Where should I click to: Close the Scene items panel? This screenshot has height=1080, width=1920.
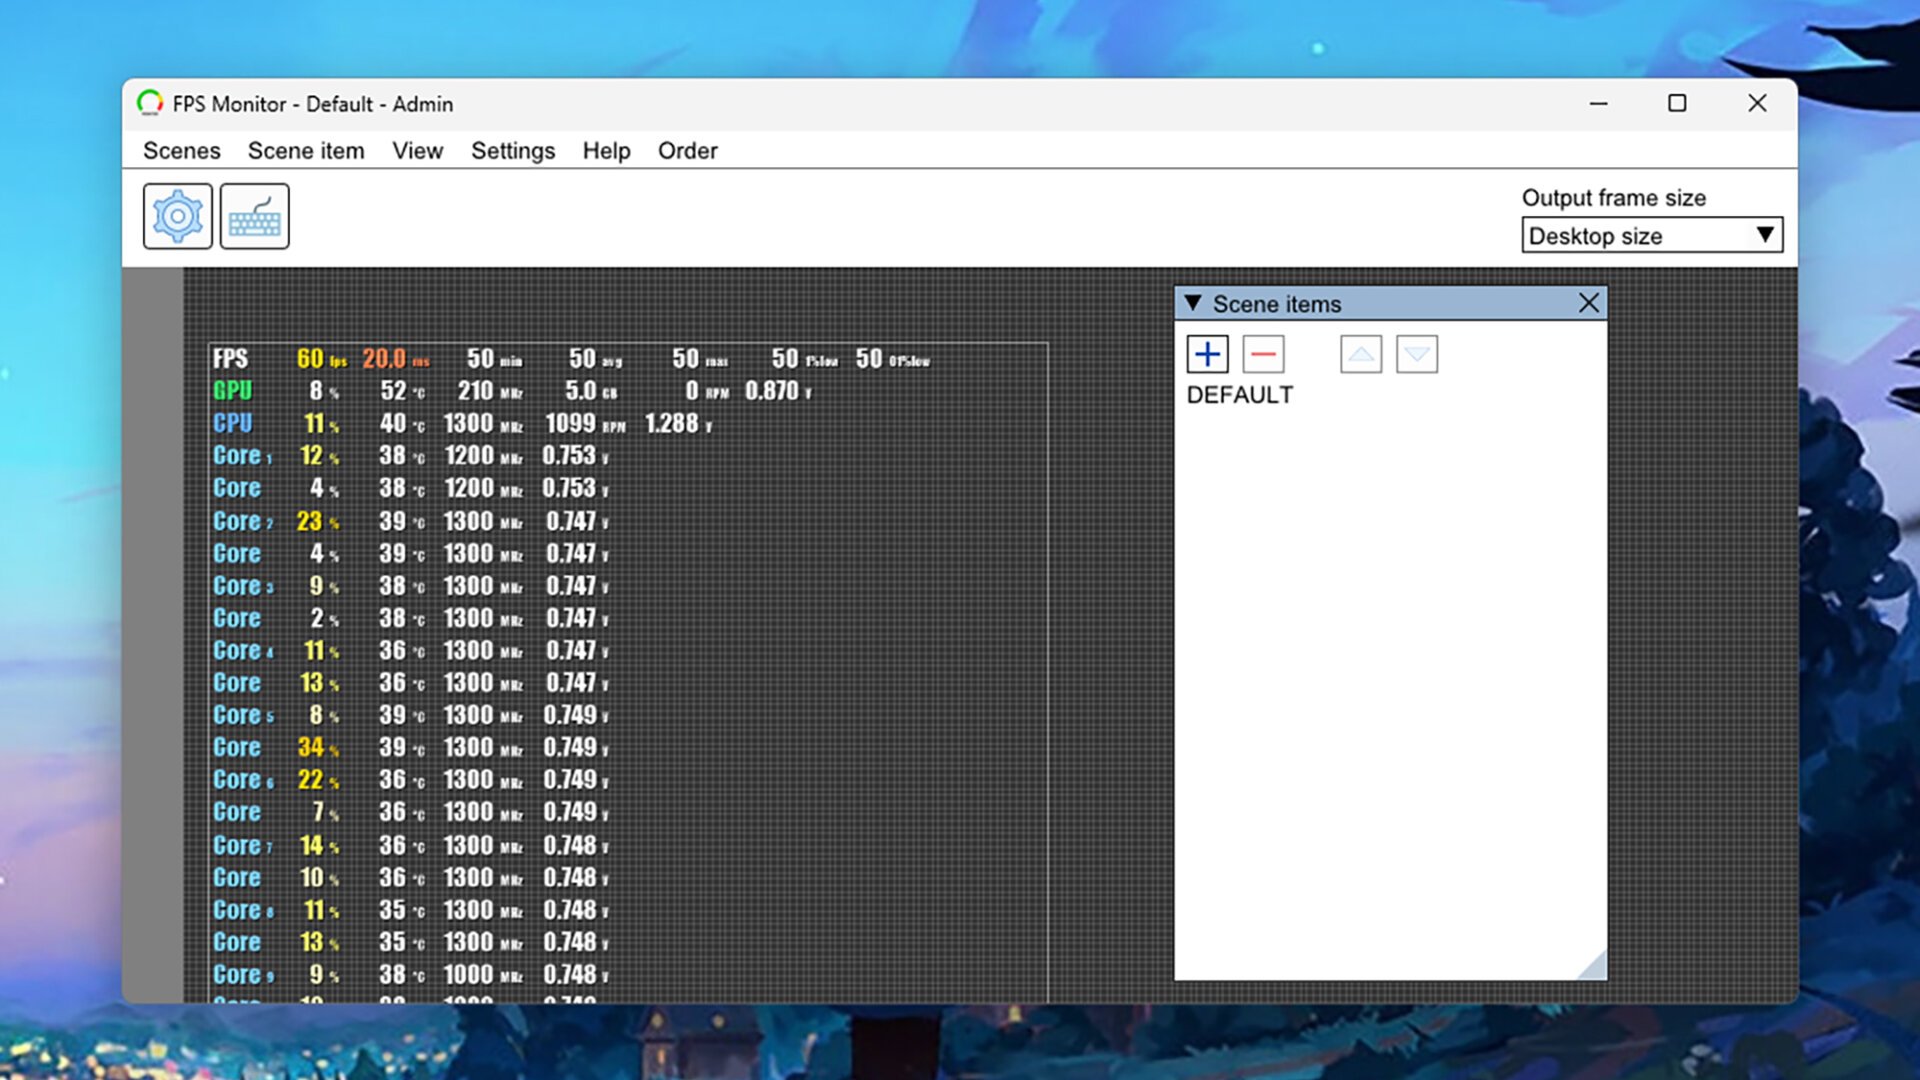click(x=1588, y=303)
